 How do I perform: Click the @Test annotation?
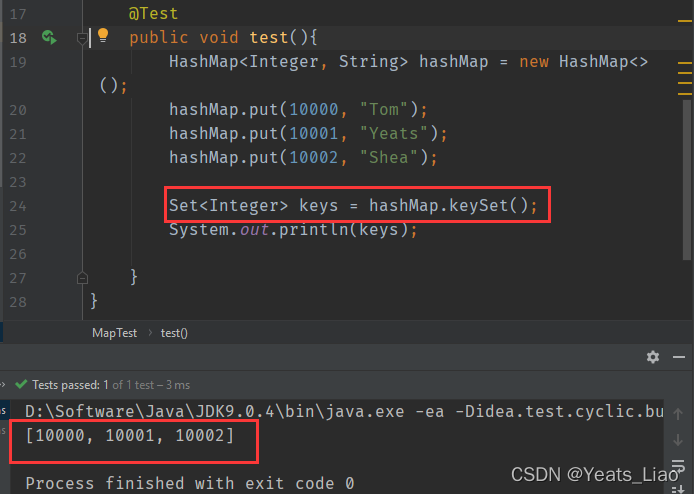(153, 14)
